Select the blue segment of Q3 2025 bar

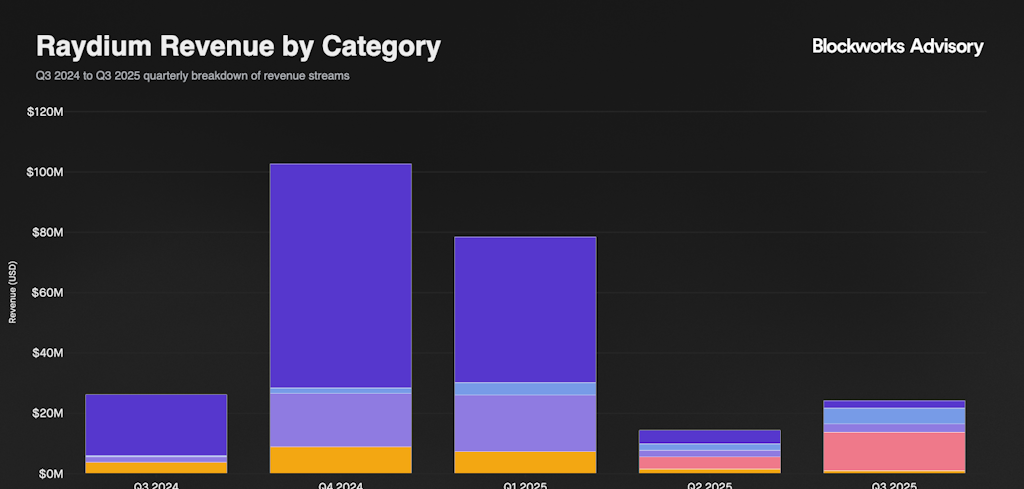pos(894,416)
